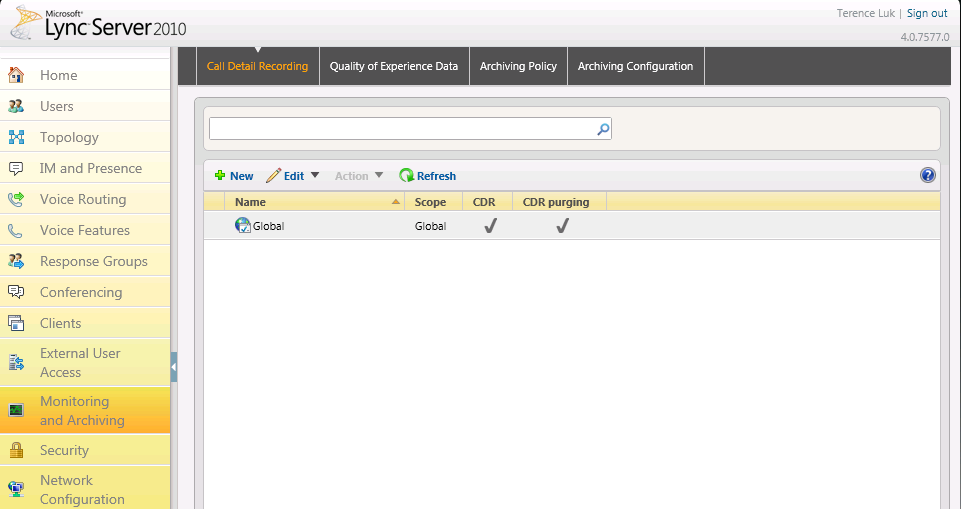Click the Users icon in sidebar

tap(16, 107)
